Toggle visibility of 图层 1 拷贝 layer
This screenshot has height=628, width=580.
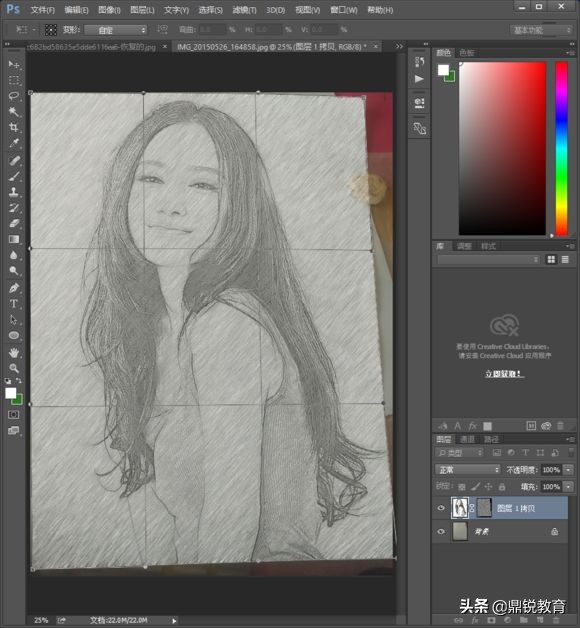(x=441, y=508)
